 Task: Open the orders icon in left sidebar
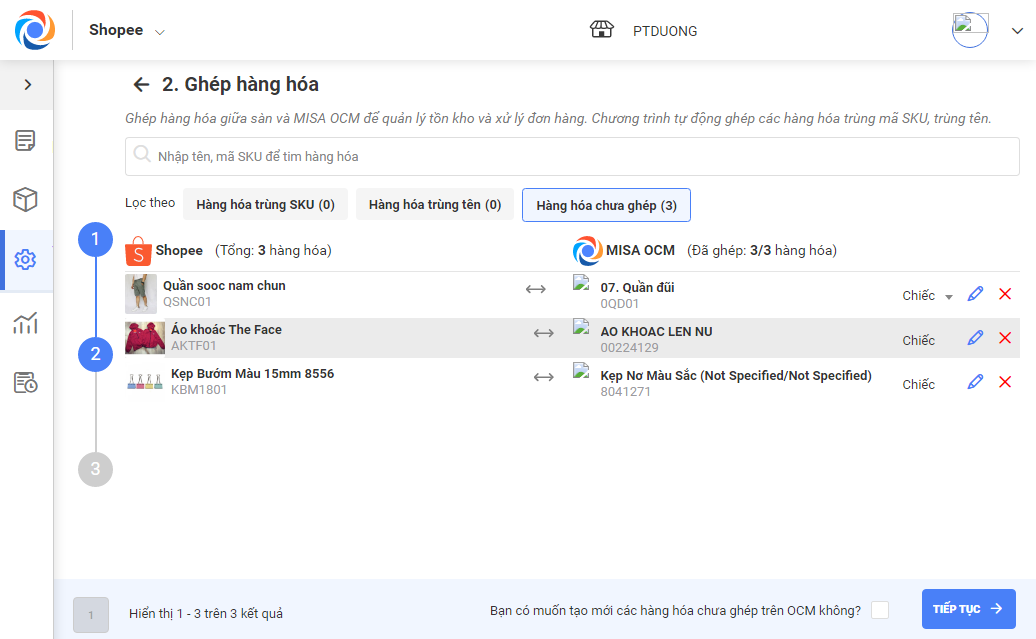[x=26, y=141]
